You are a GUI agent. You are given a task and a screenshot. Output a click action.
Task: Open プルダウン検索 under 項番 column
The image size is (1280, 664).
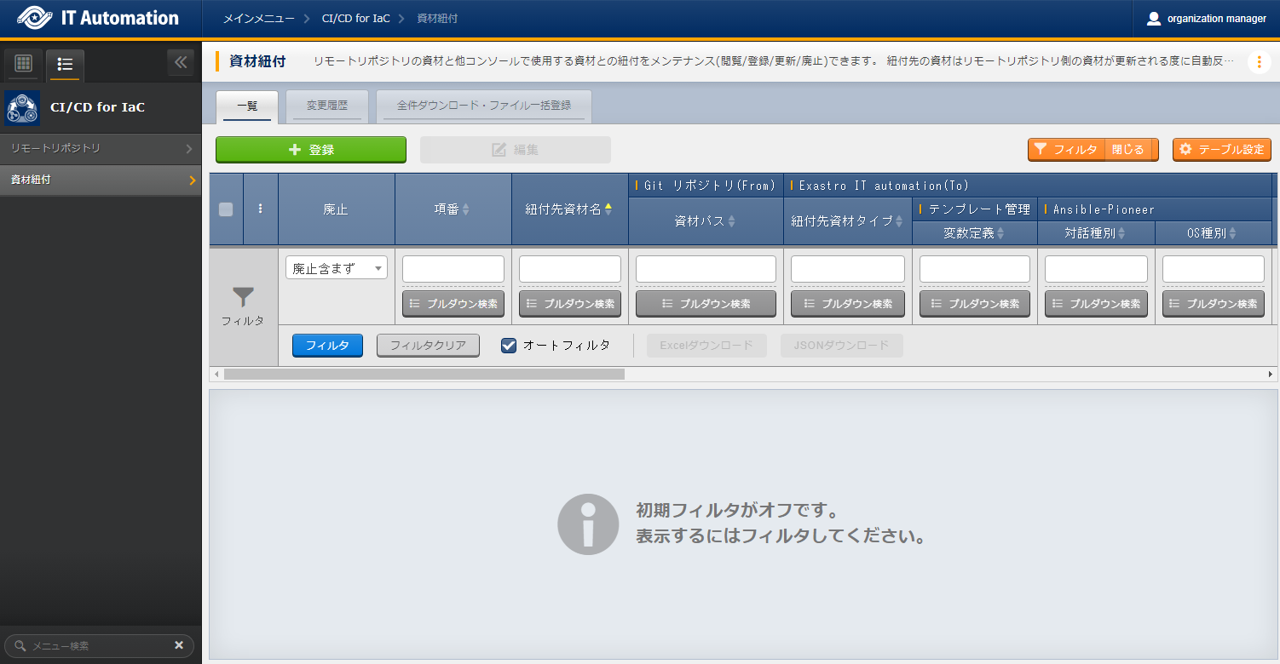click(x=453, y=304)
